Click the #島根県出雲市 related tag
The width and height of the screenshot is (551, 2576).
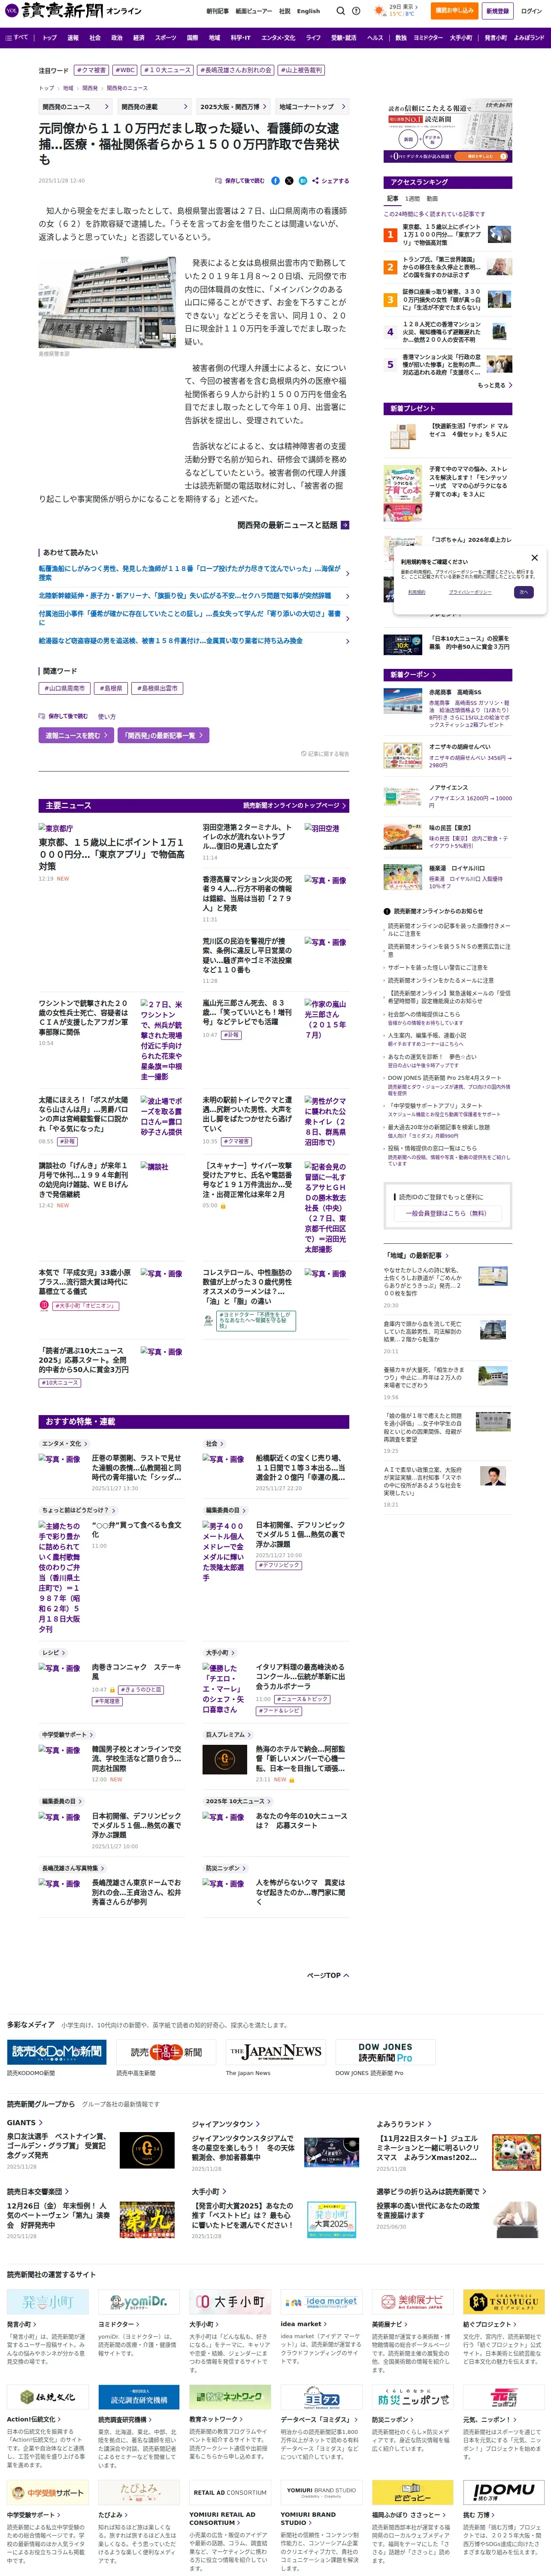(157, 688)
